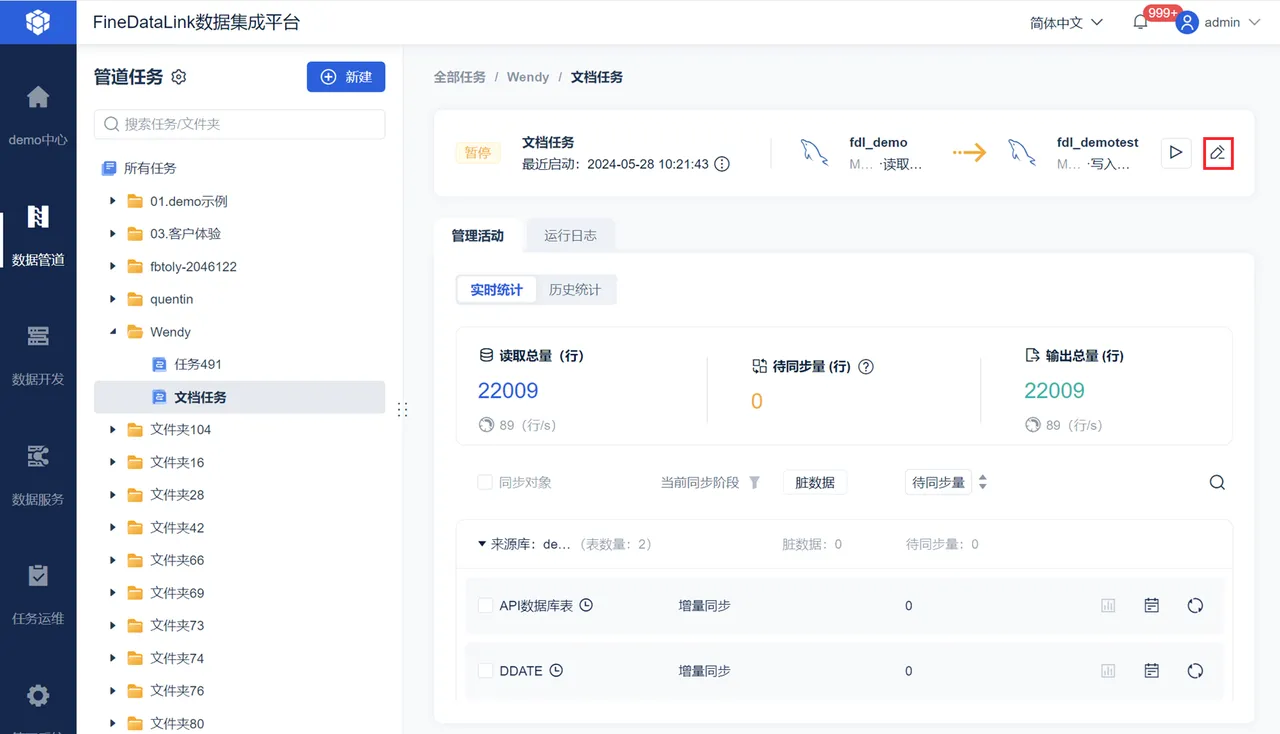Open the demo中心 home icon
This screenshot has width=1280, height=734.
pyautogui.click(x=38, y=97)
